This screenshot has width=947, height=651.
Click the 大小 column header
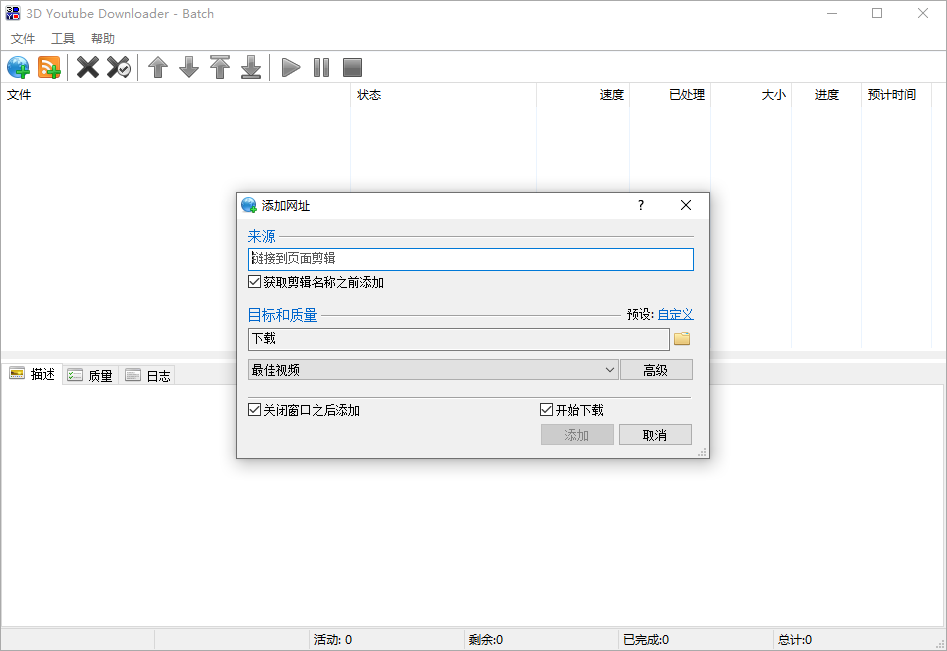pos(751,95)
